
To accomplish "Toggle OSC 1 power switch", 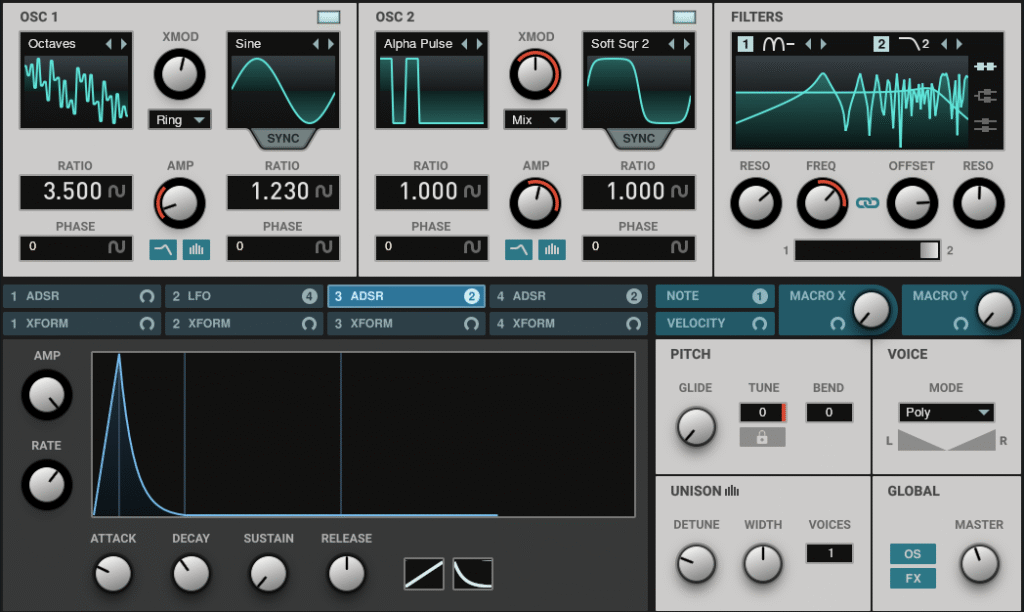I will pos(328,17).
